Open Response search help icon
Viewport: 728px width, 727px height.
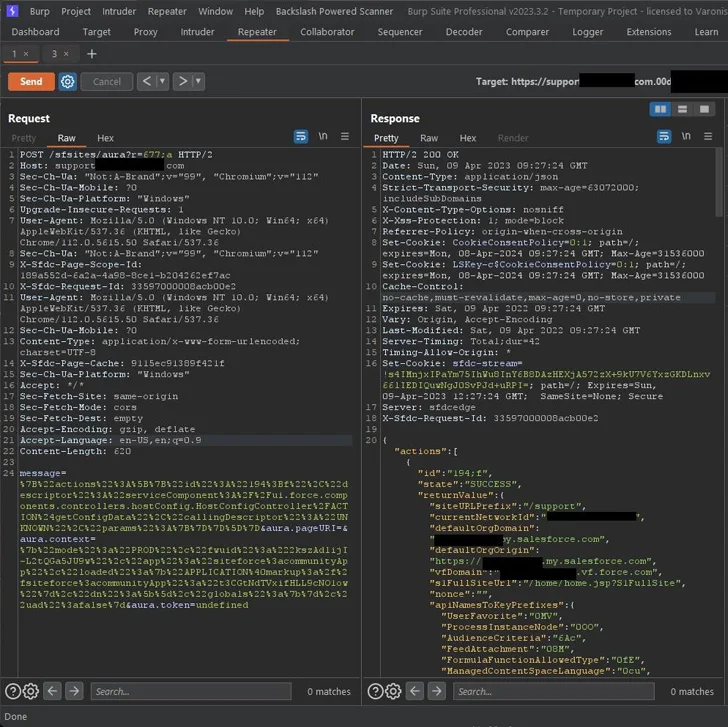tap(375, 692)
